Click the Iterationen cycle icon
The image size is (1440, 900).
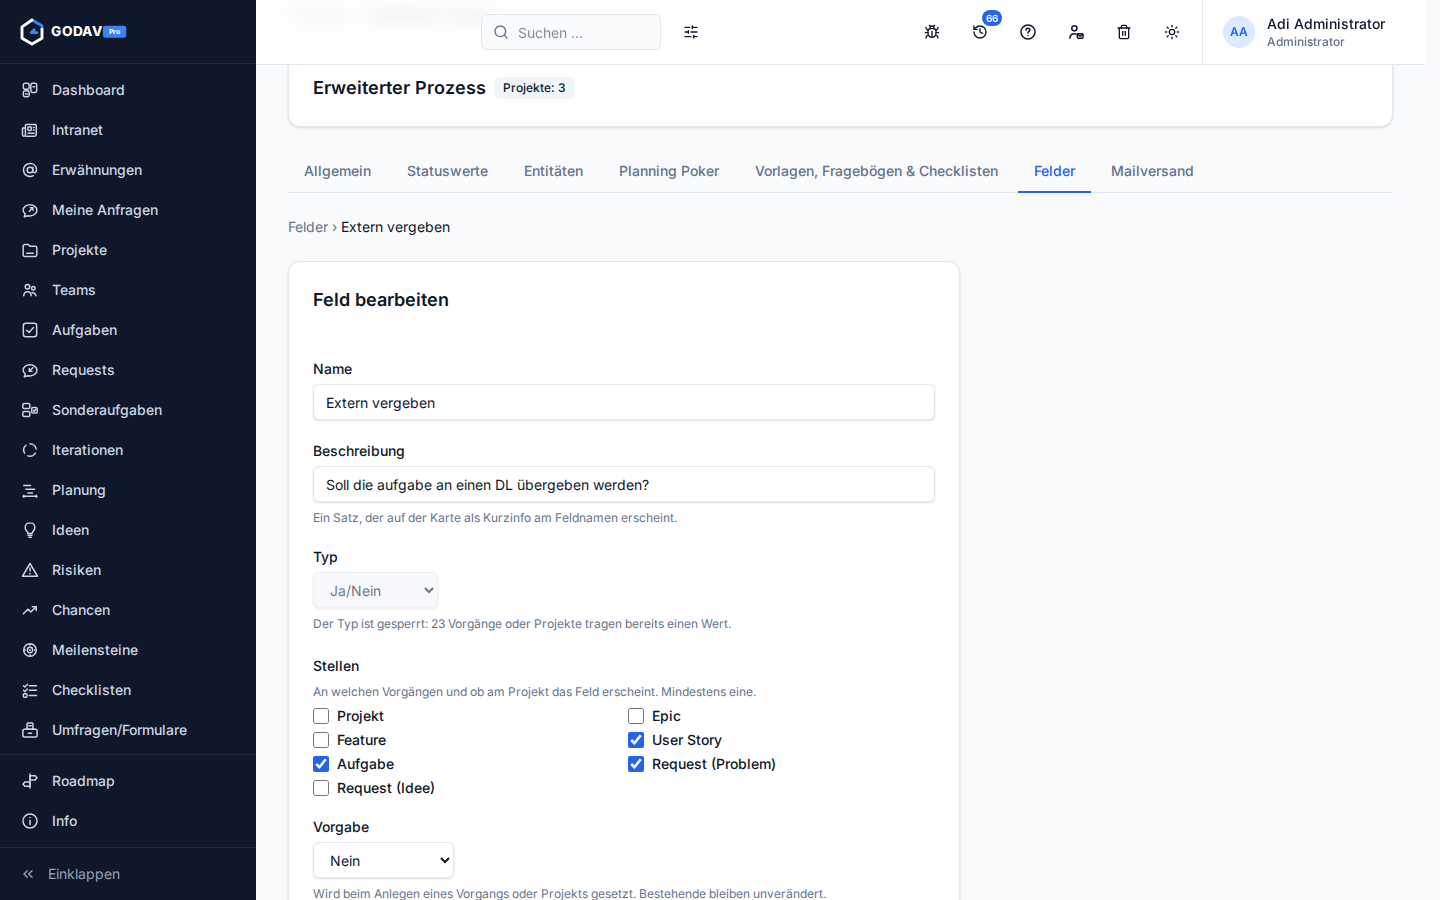30,450
